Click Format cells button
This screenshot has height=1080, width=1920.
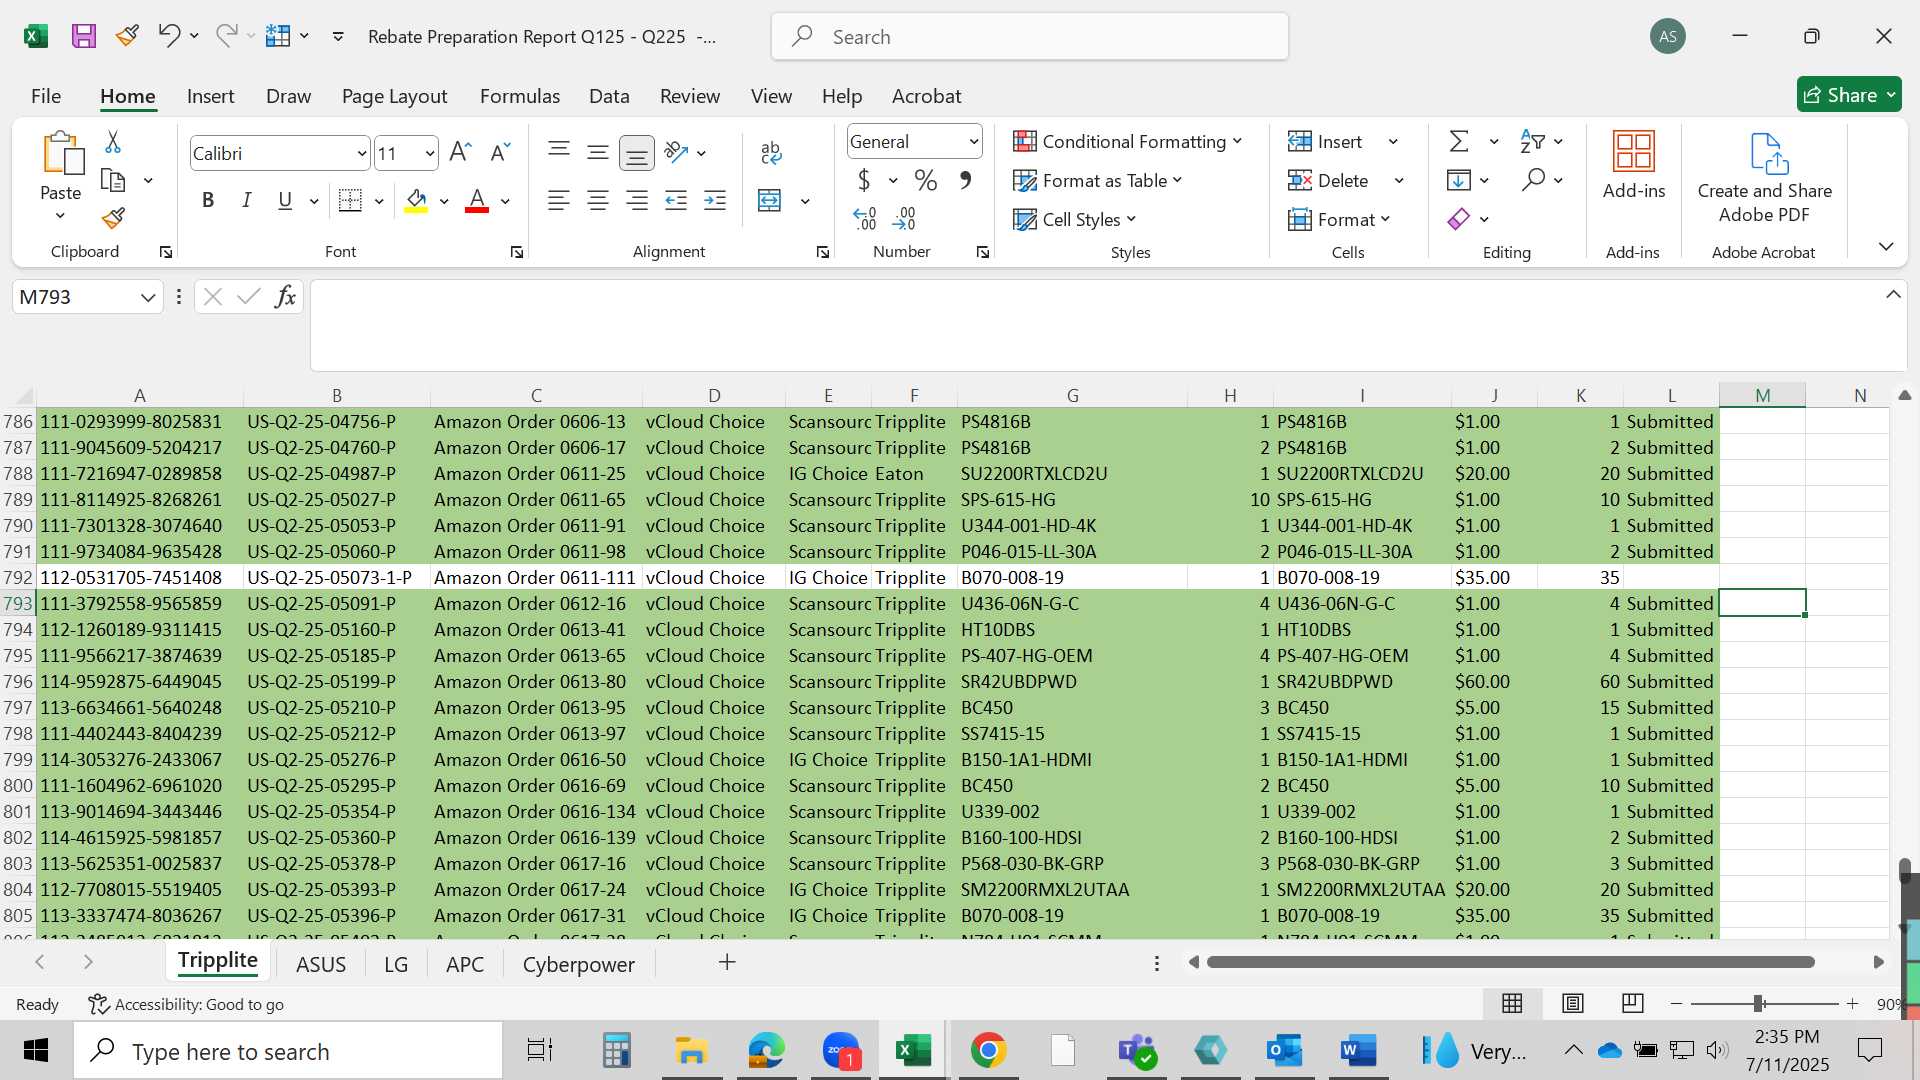tap(1339, 219)
